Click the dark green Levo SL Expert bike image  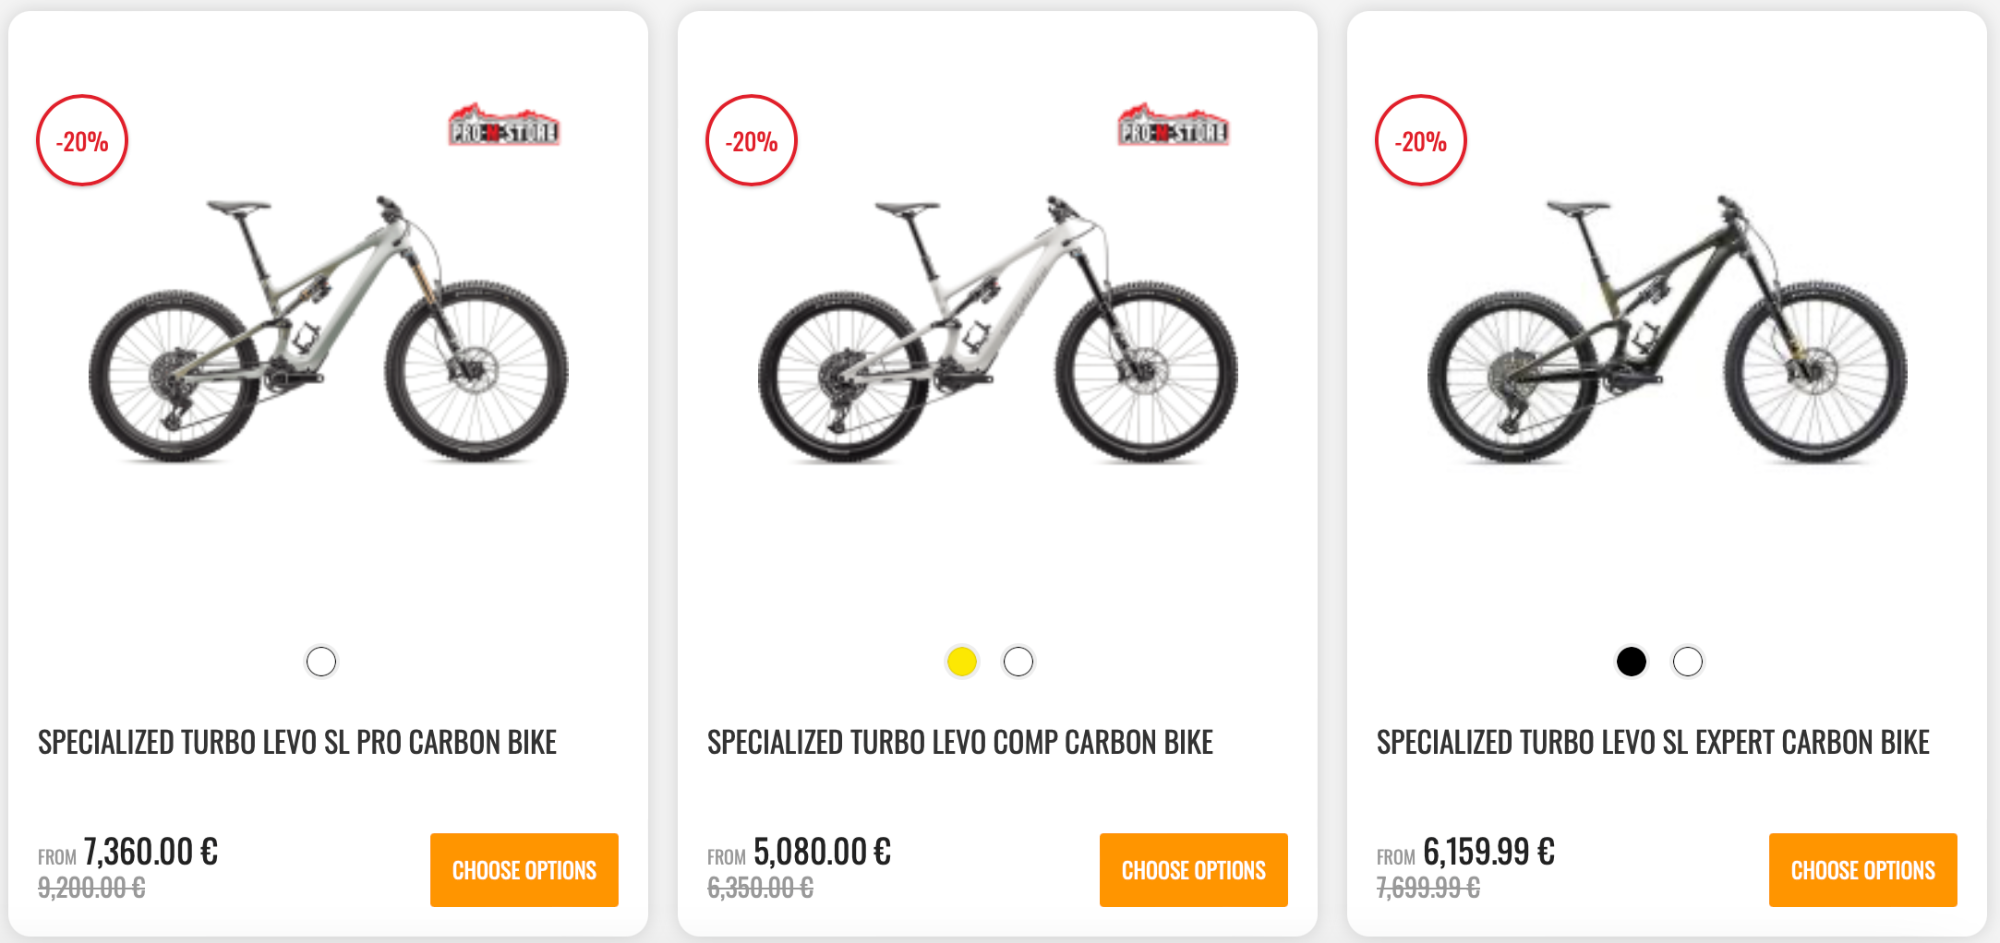coord(1667,330)
